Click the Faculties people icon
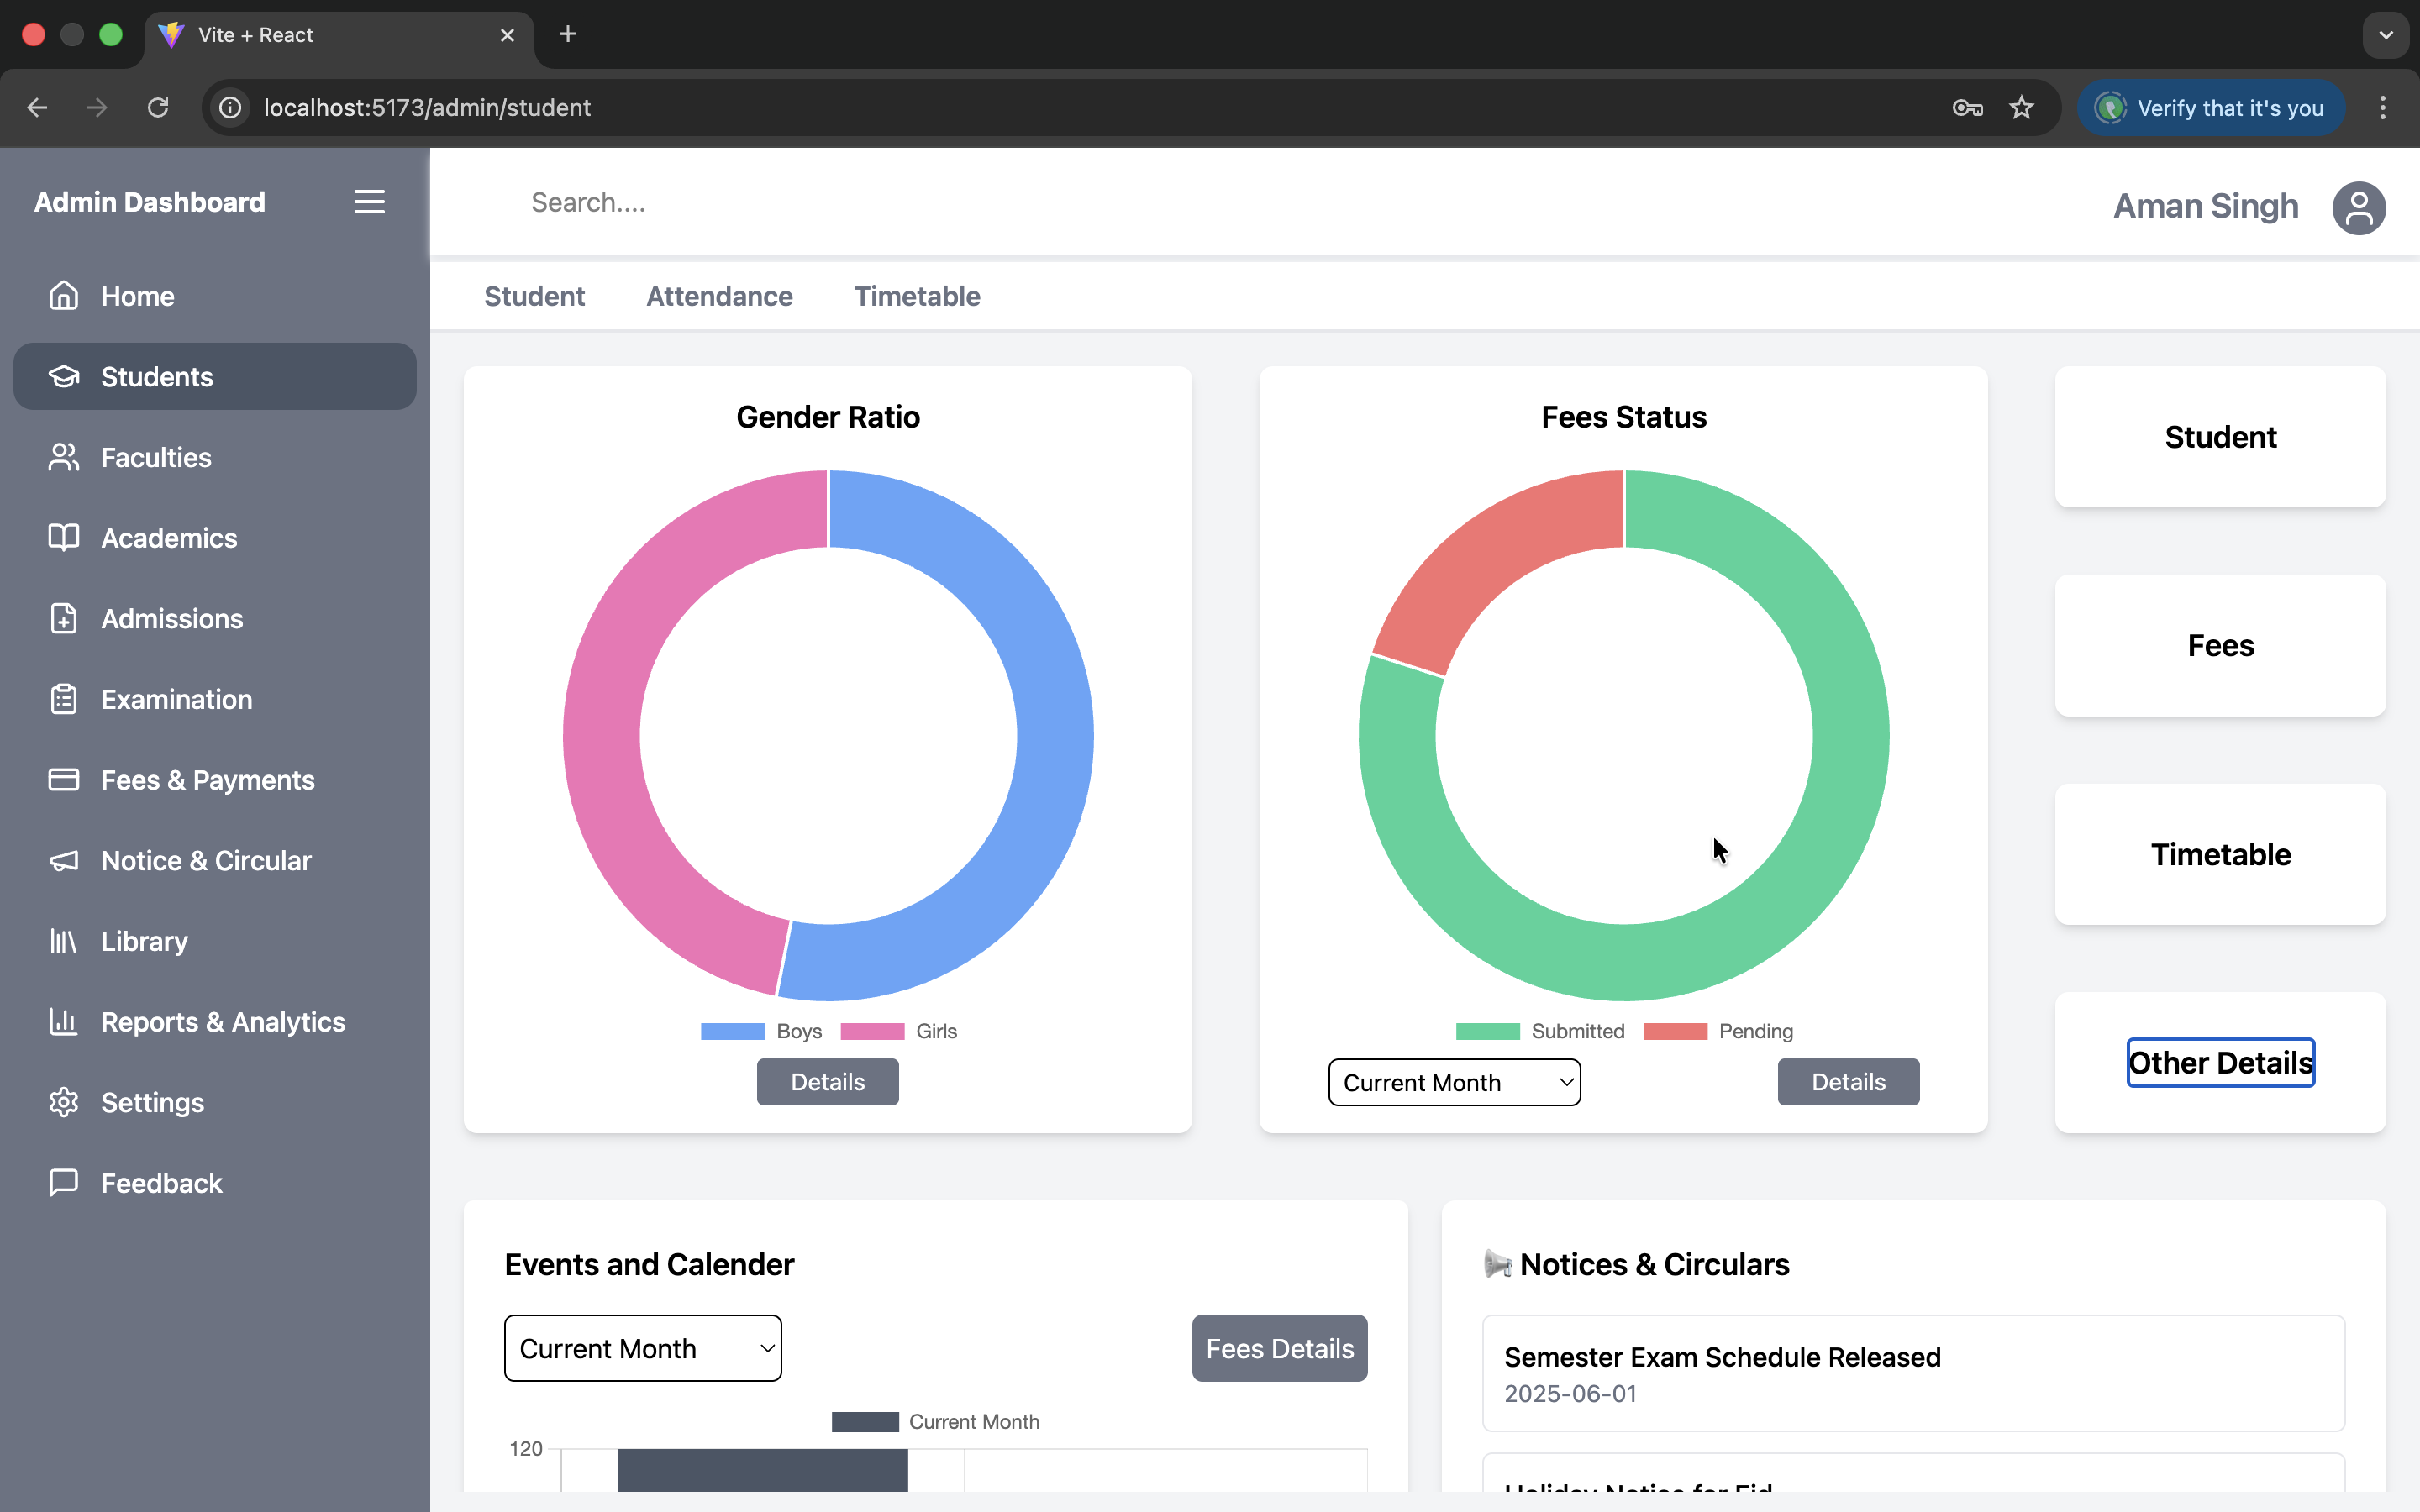Viewport: 2420px width, 1512px height. [x=64, y=457]
